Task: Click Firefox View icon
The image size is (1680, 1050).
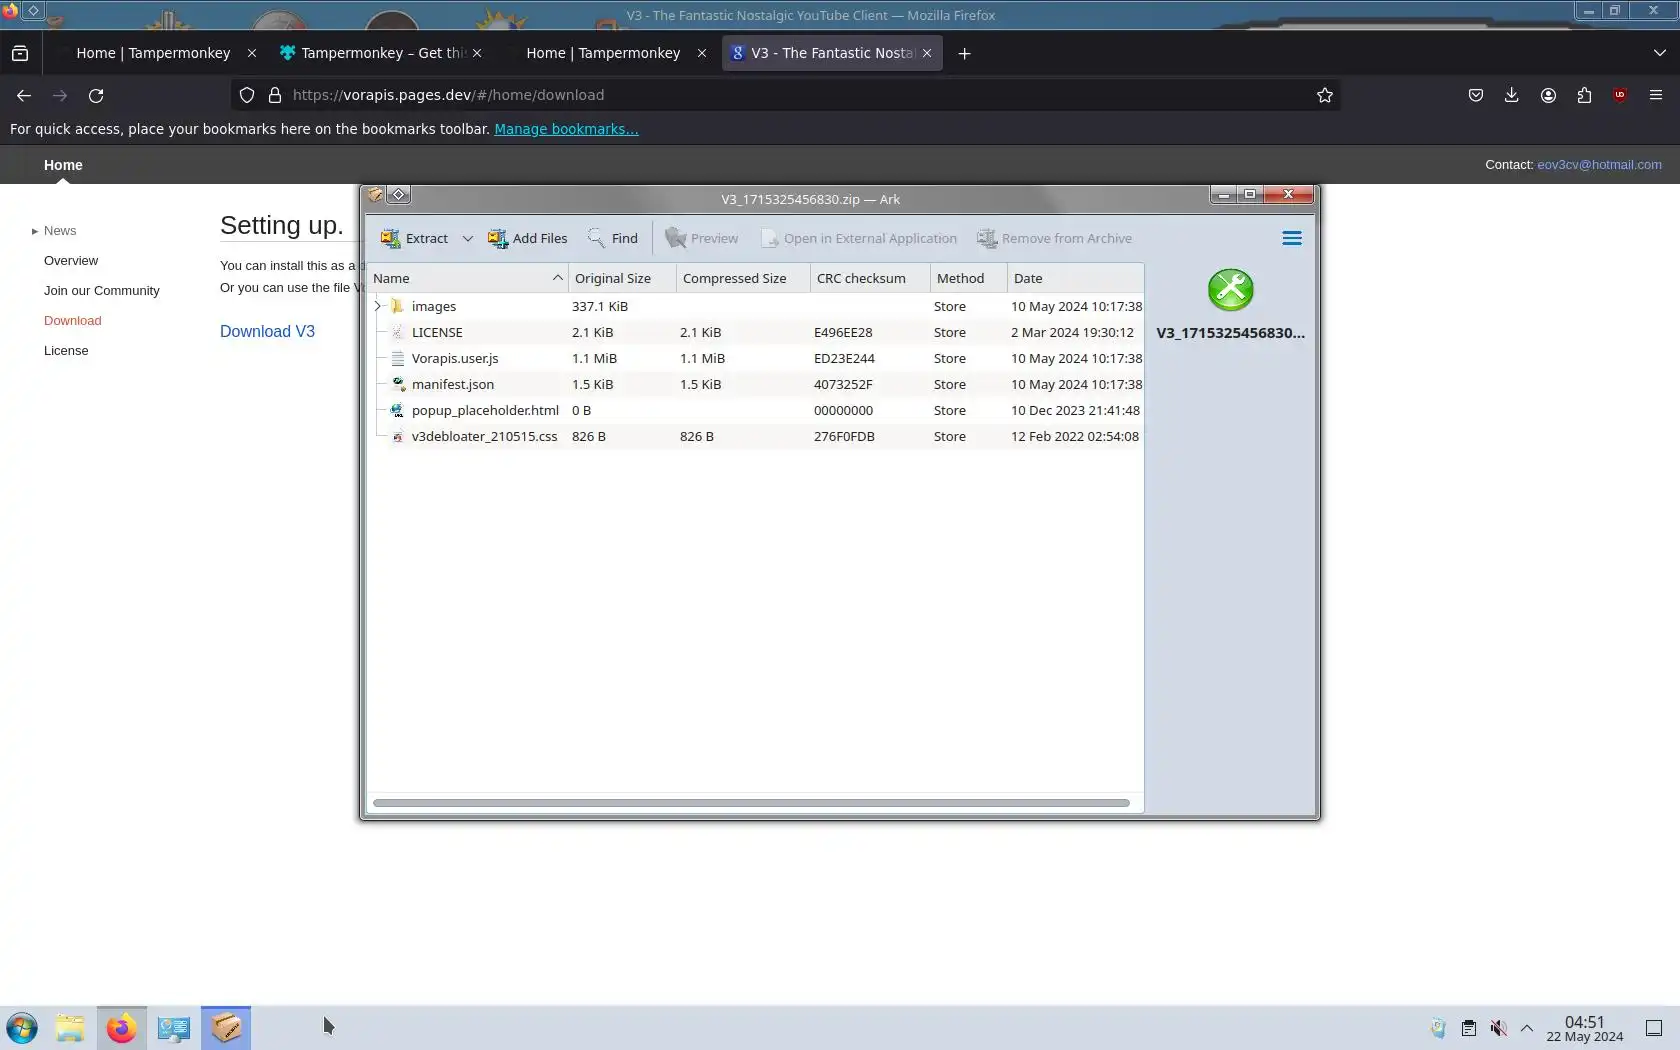Action: (20, 53)
